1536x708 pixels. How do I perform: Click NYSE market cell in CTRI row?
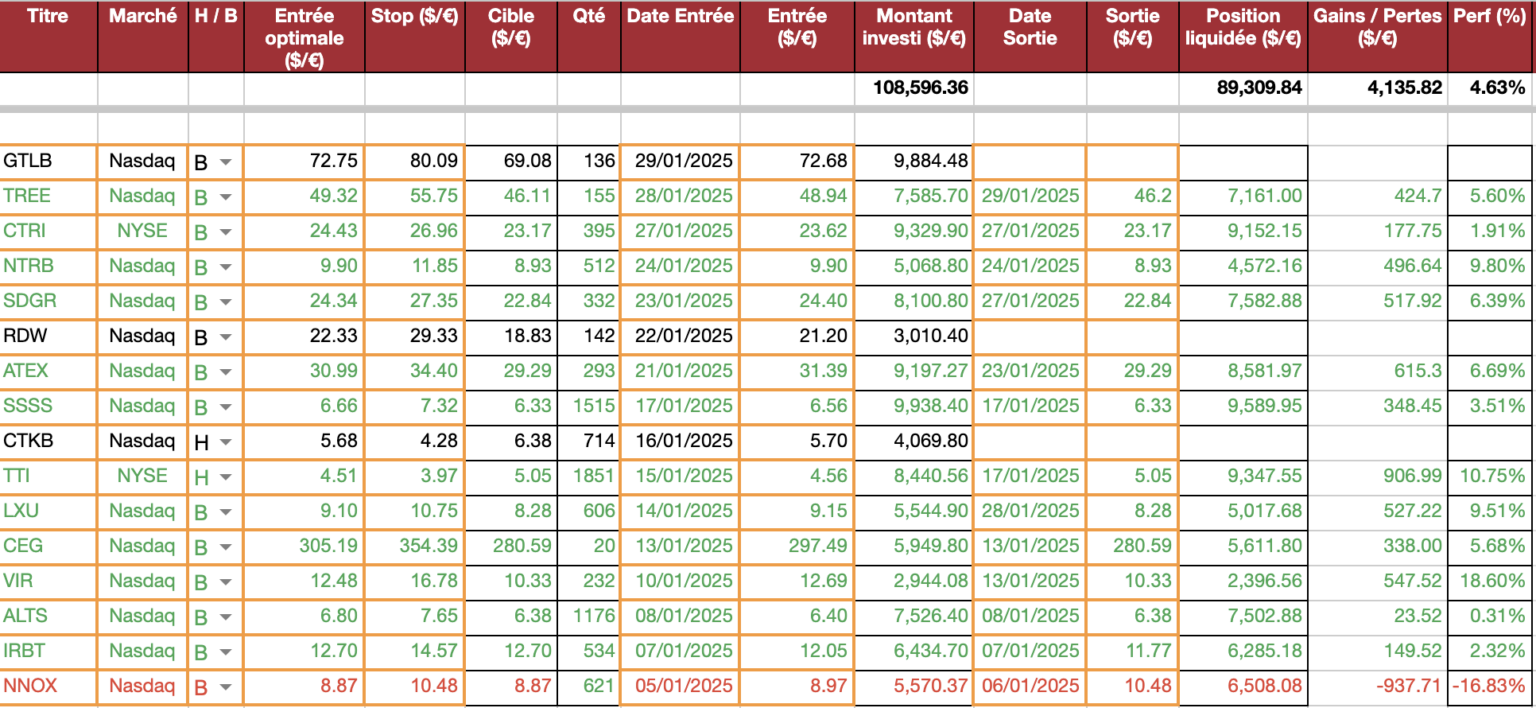coord(143,231)
